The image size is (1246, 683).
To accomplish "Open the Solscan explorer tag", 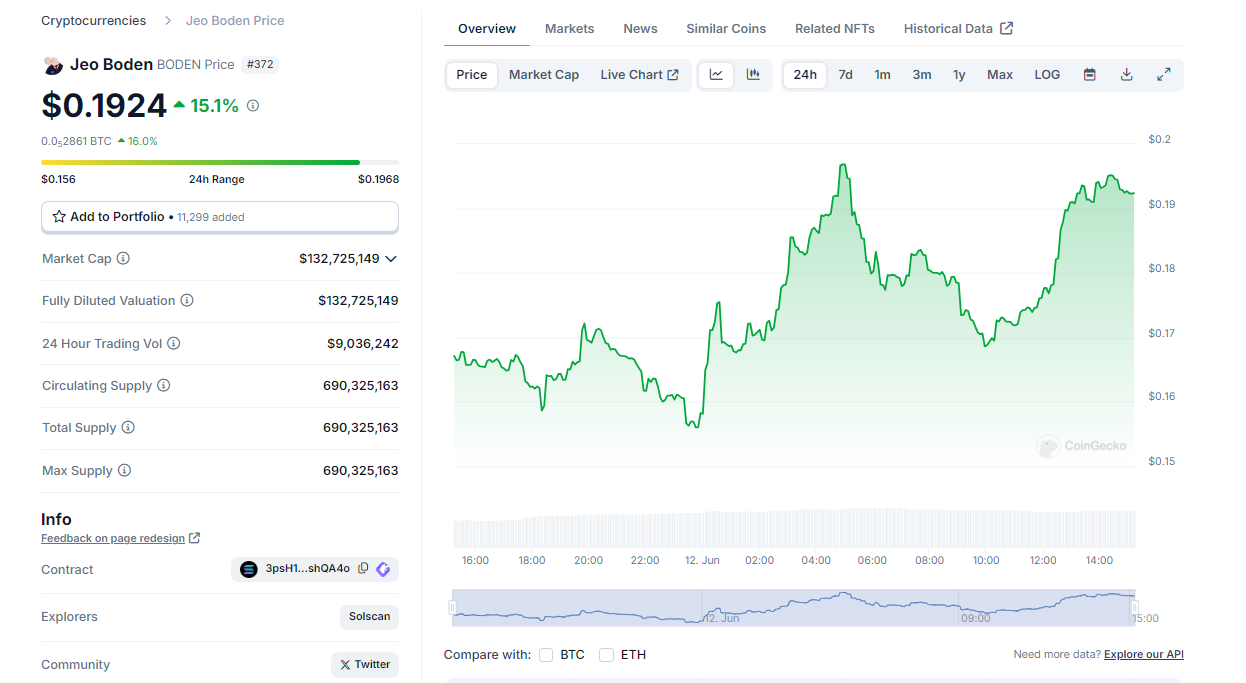I will tap(369, 617).
